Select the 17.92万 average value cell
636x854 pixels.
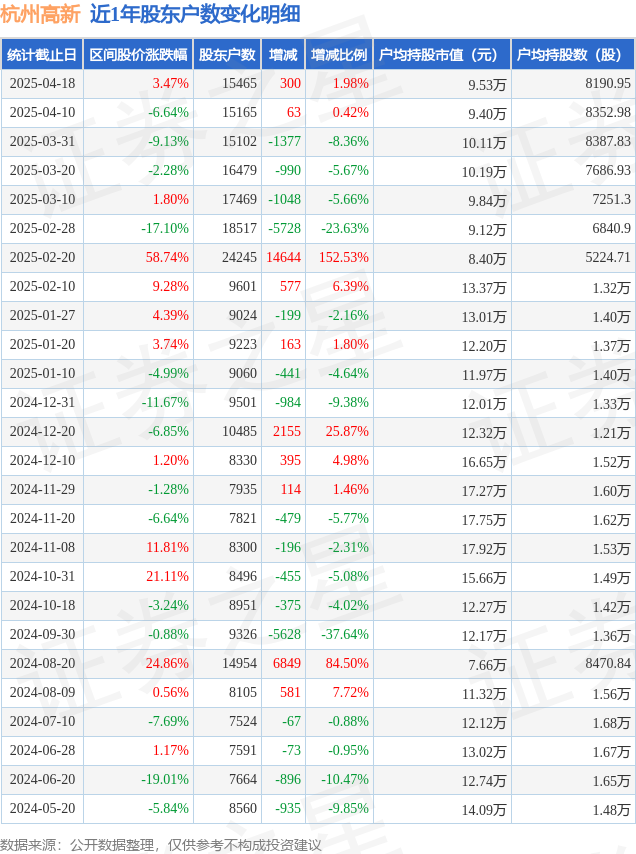(484, 548)
